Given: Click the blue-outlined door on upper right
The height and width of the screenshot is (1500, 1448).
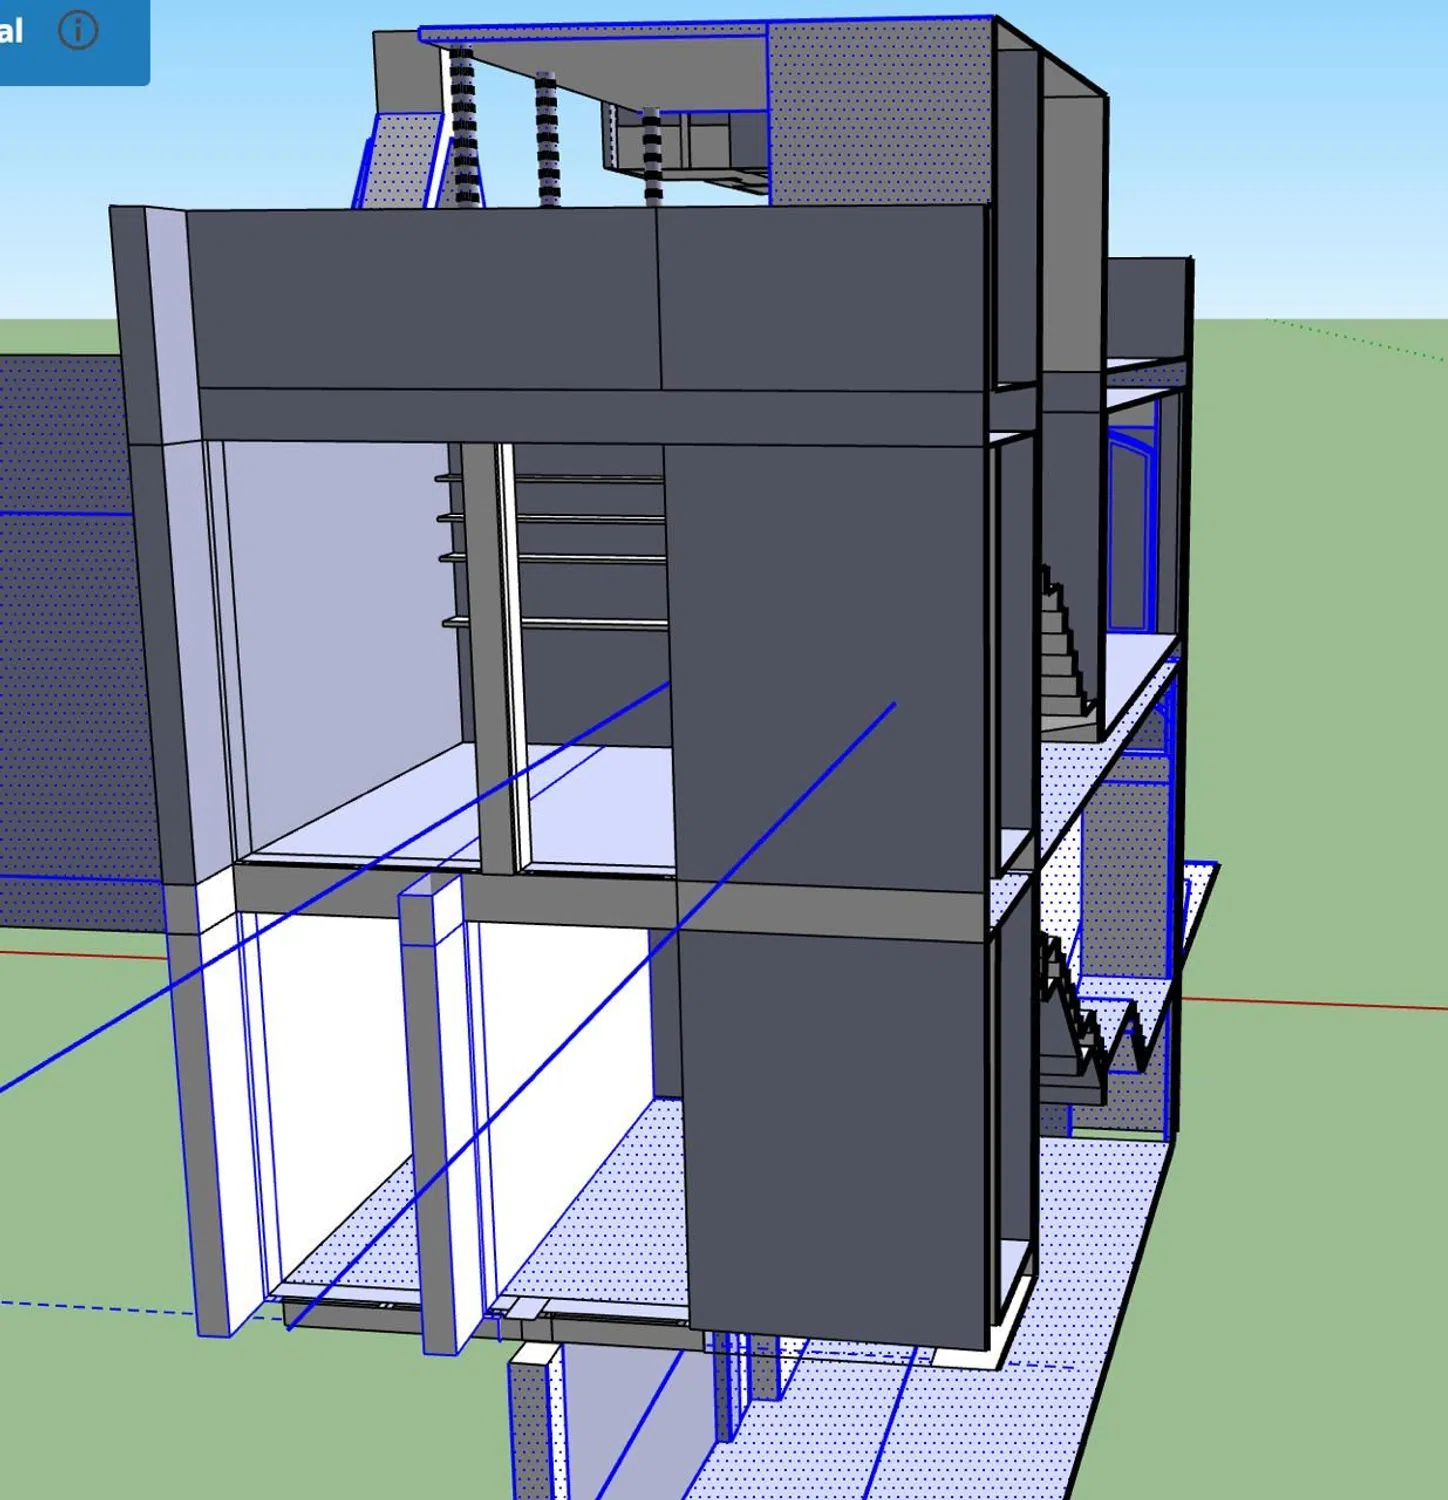Looking at the screenshot, I should 1130,530.
